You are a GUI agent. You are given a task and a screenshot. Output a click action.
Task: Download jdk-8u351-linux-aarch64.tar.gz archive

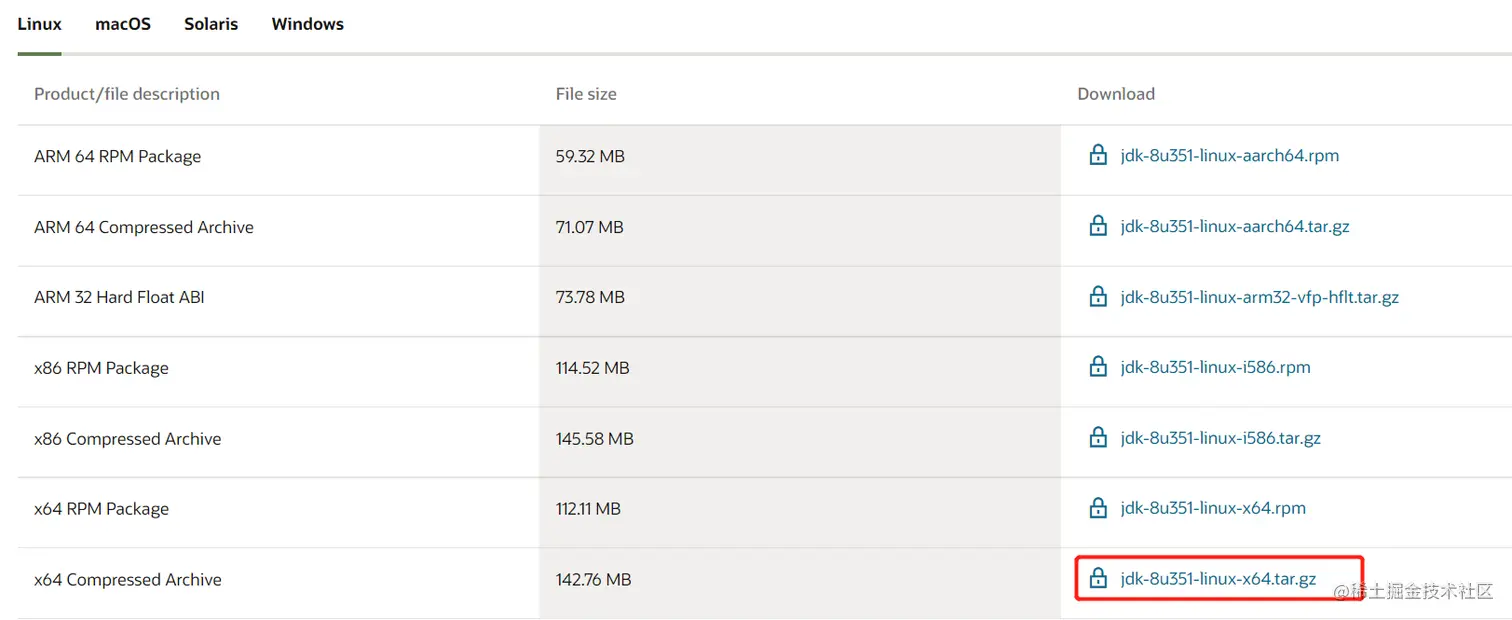(1235, 227)
